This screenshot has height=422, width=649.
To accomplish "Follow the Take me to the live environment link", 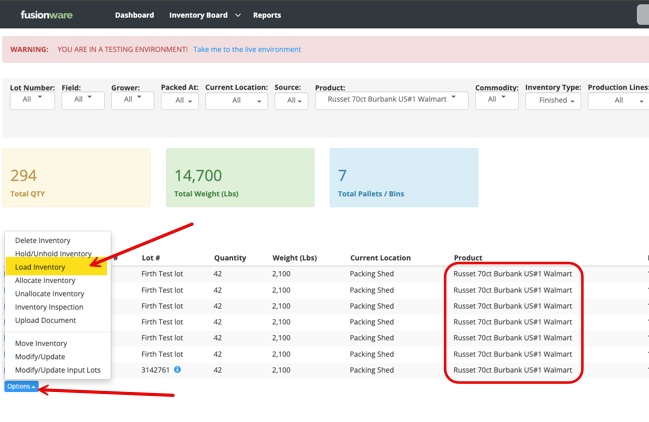I will tap(247, 49).
